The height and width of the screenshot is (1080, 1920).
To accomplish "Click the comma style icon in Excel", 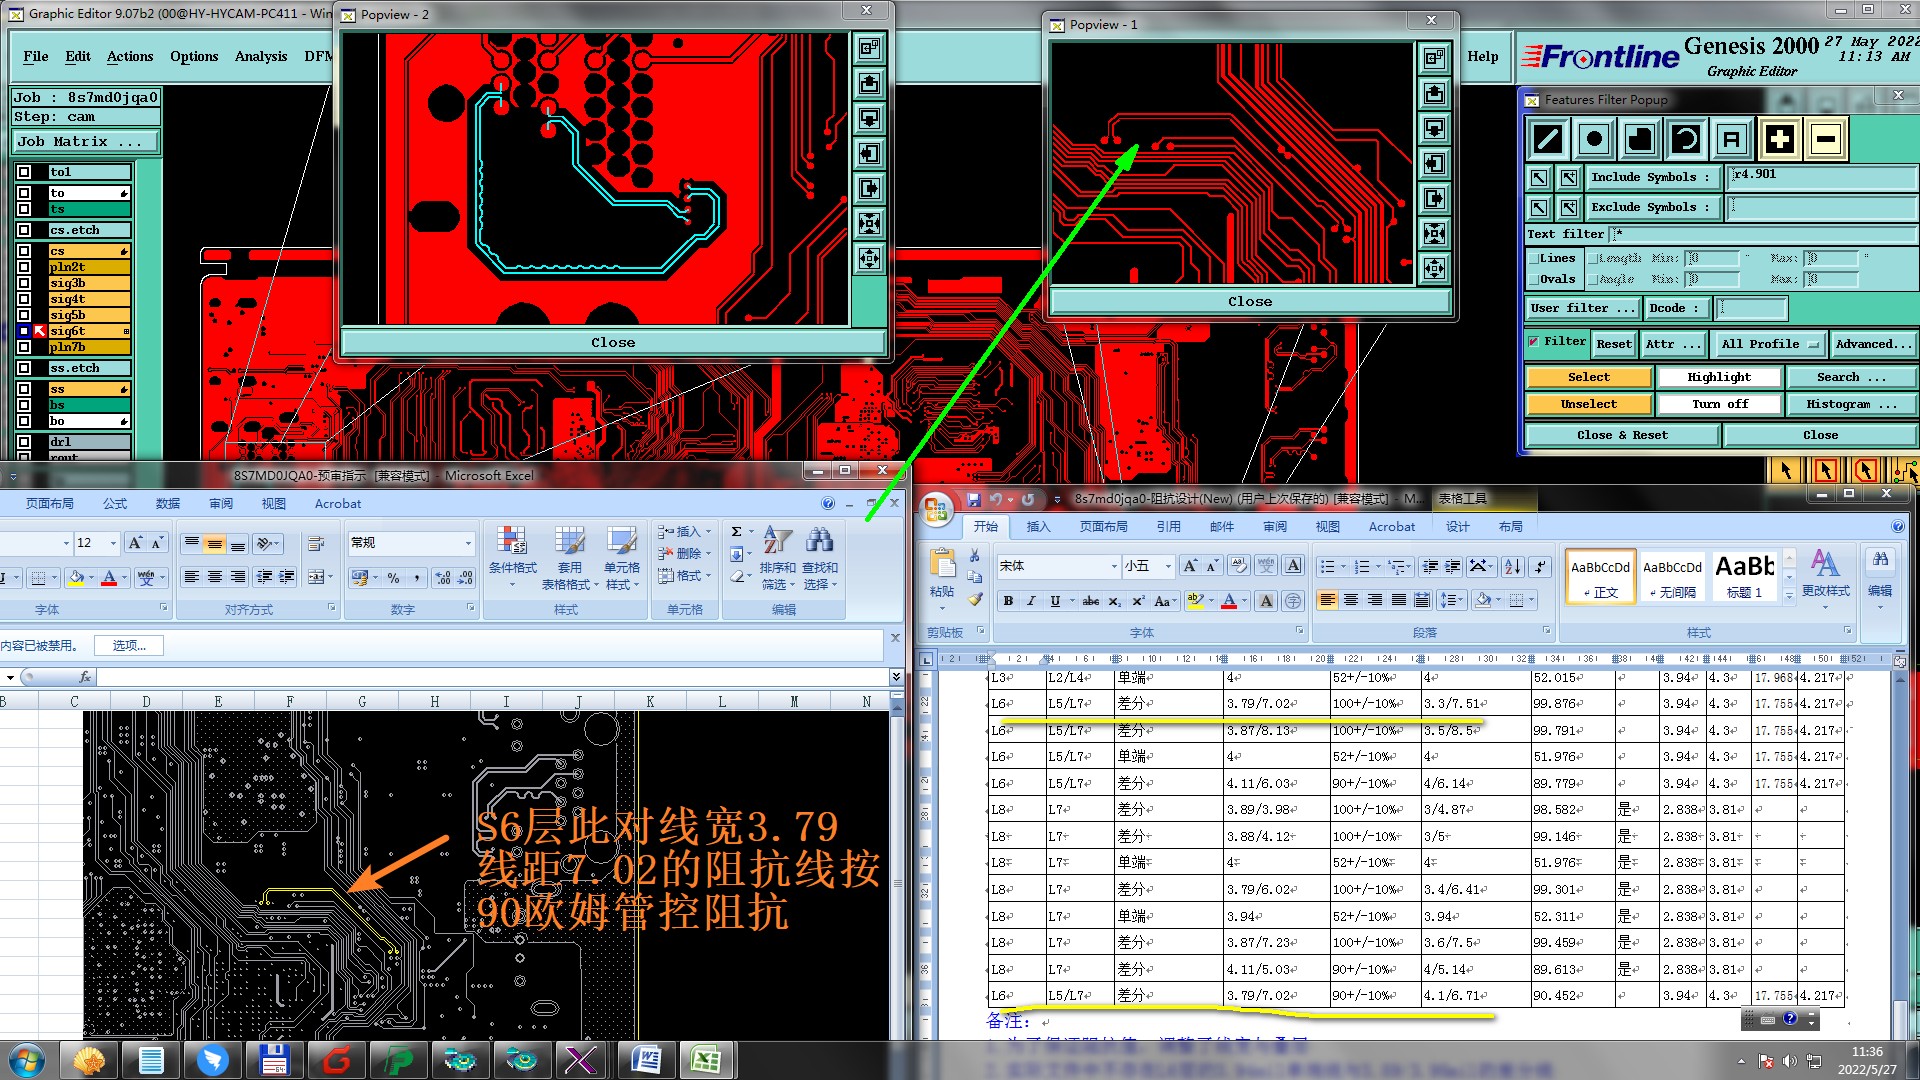I will 417,577.
